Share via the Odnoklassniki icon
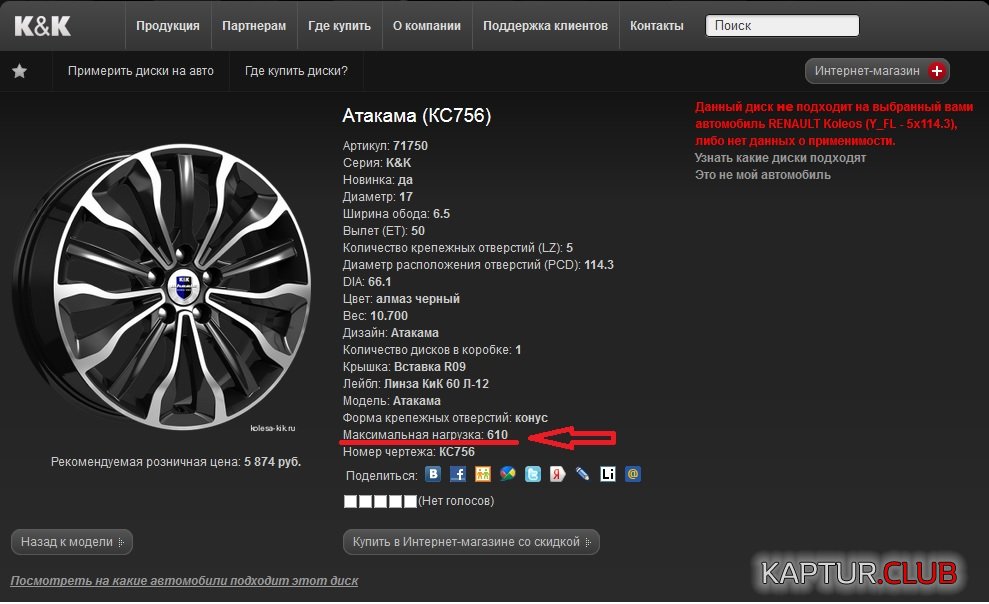This screenshot has height=604, width=989. [x=483, y=474]
